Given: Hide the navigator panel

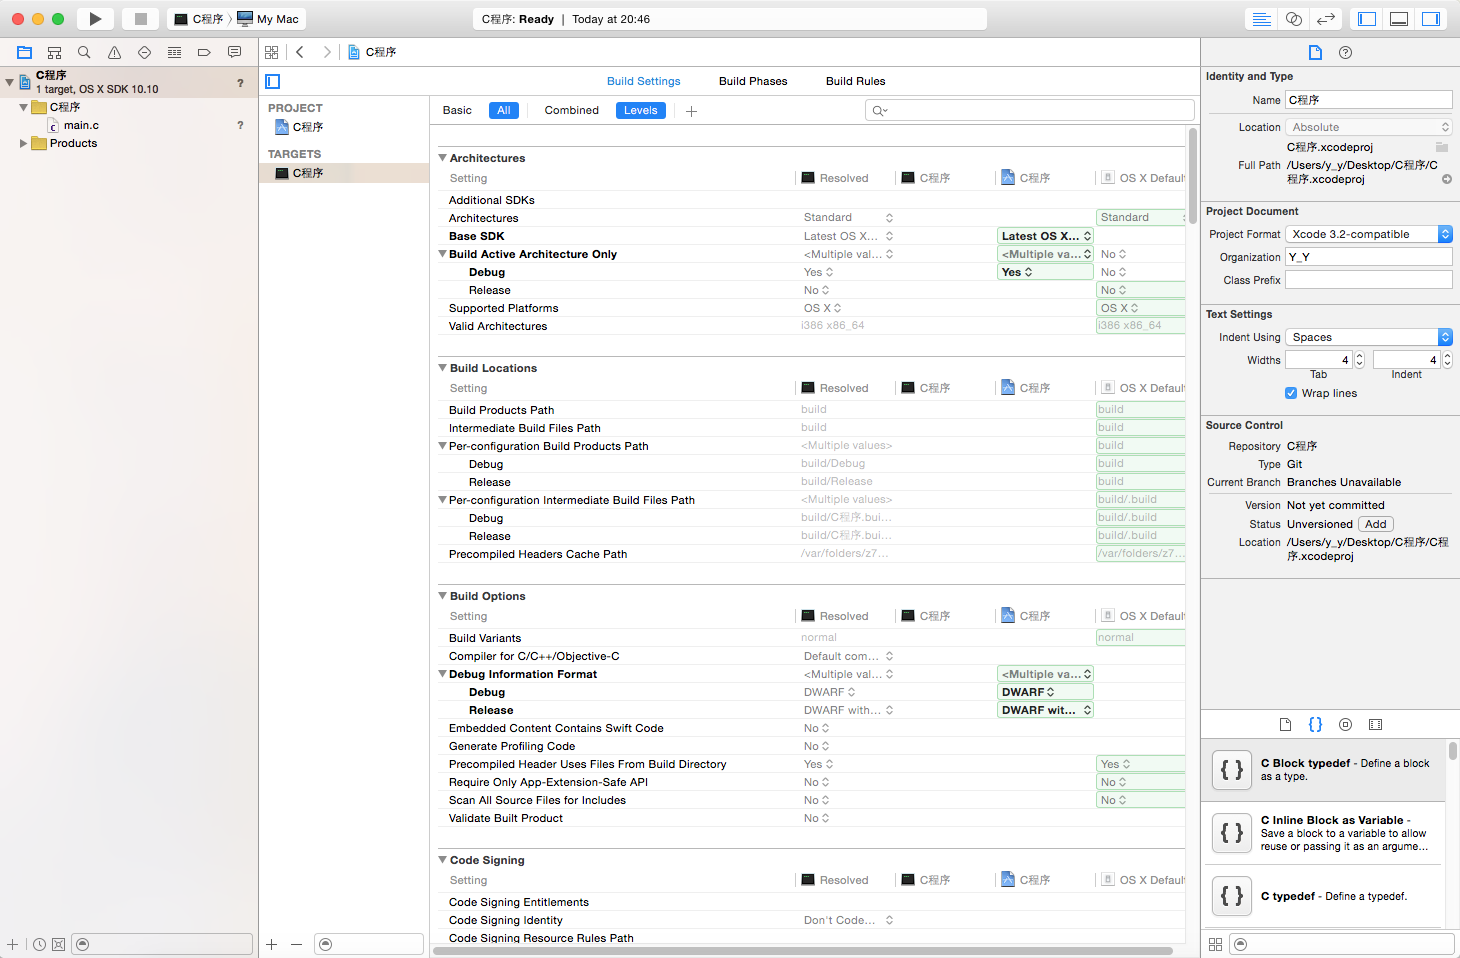Looking at the screenshot, I should 1367,19.
